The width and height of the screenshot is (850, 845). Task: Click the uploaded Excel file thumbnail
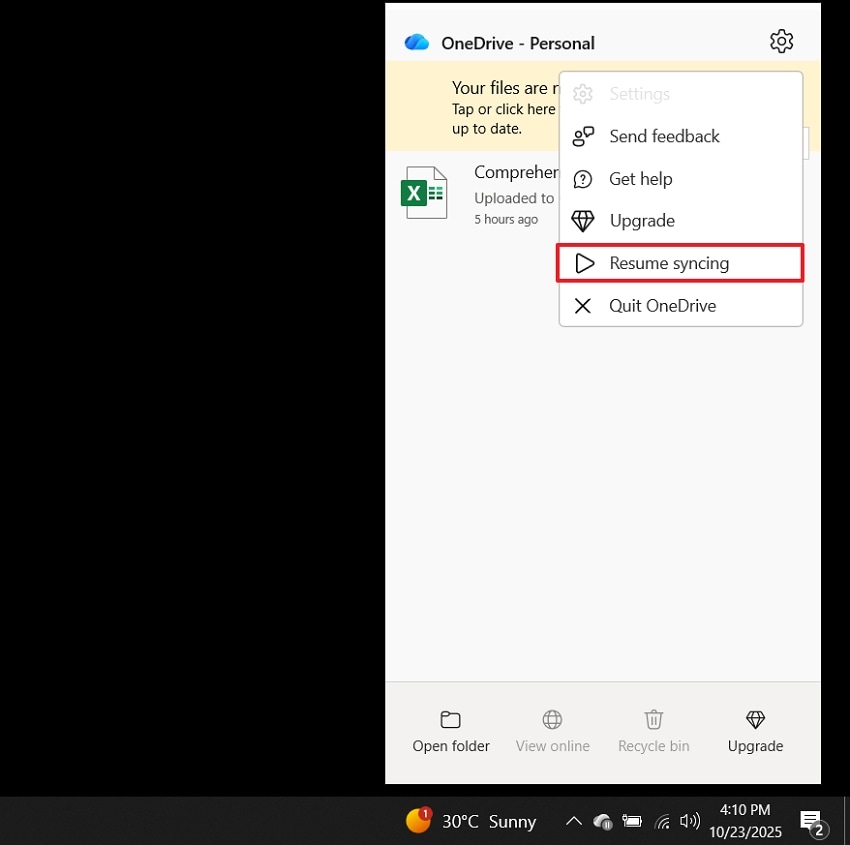424,192
